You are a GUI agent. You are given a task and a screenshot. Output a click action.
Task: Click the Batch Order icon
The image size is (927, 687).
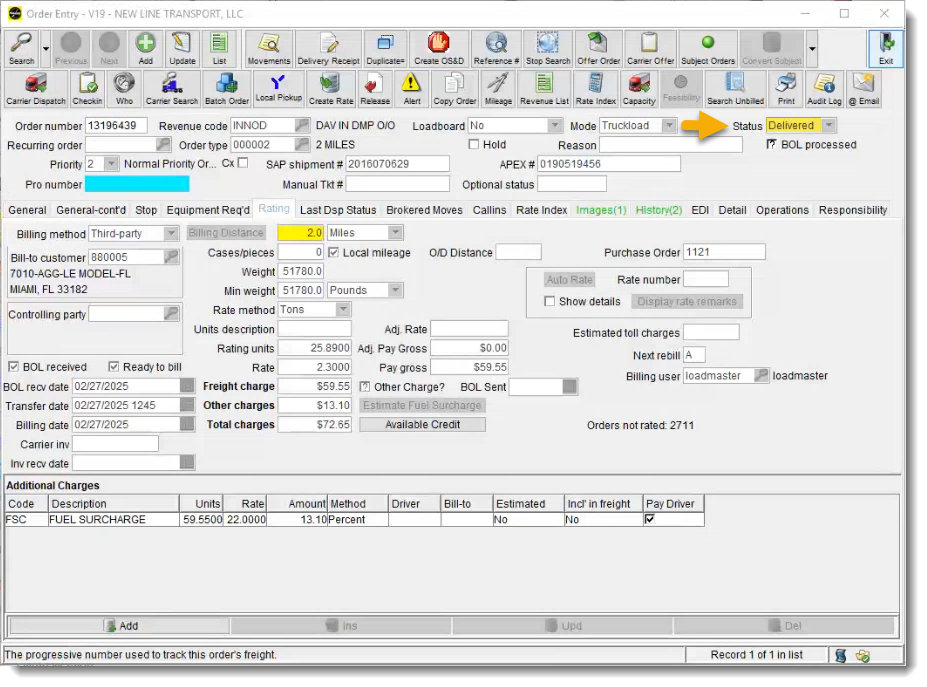coord(226,89)
